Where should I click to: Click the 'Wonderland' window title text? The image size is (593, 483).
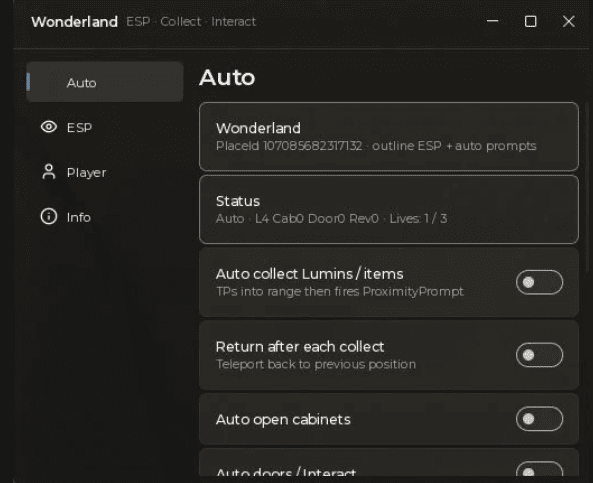[x=75, y=22]
